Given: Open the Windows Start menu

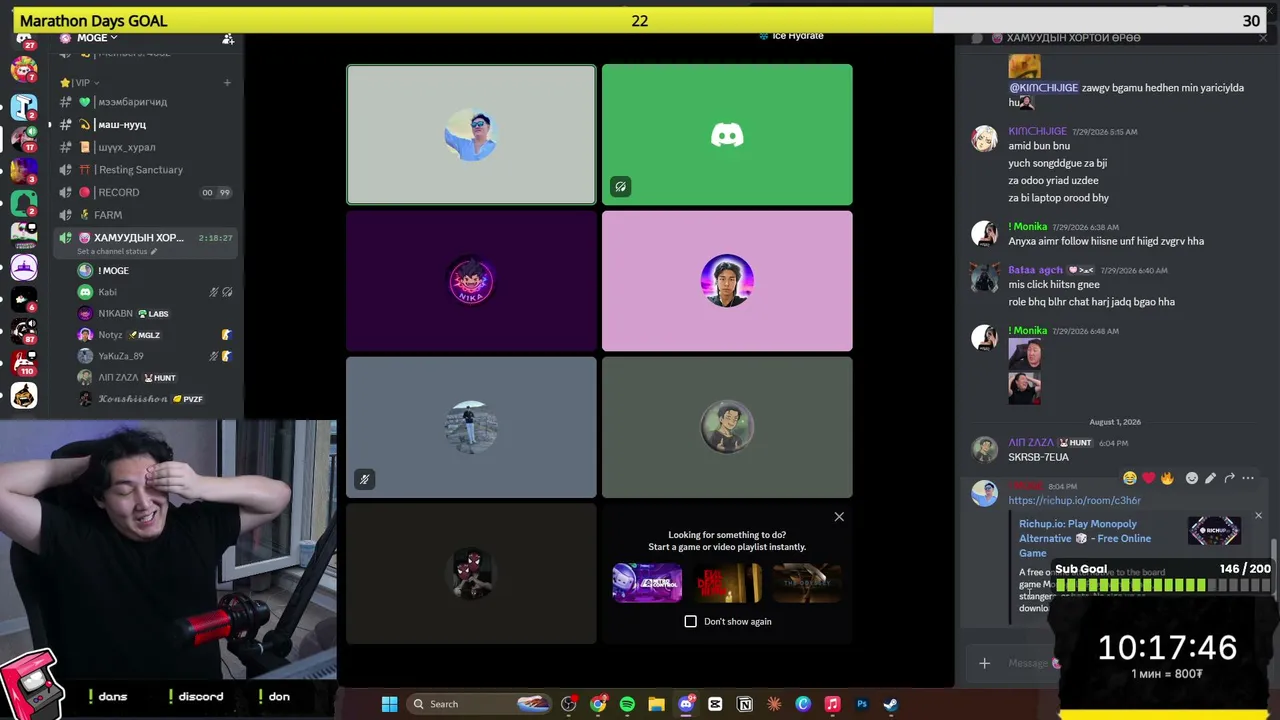Looking at the screenshot, I should tap(389, 704).
